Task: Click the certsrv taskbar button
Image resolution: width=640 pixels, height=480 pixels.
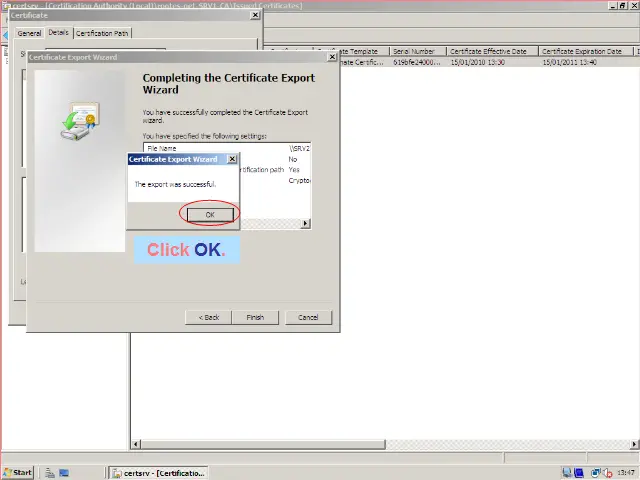Action: pyautogui.click(x=159, y=472)
